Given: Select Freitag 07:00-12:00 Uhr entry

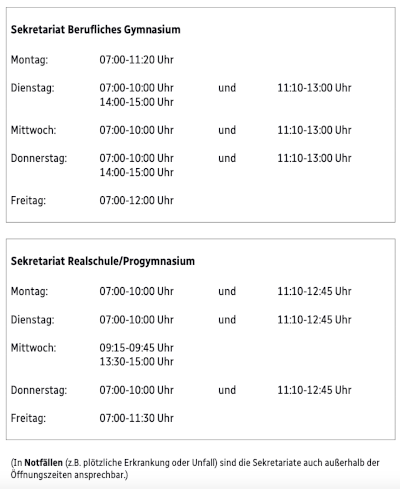Looking at the screenshot, I should [x=136, y=200].
